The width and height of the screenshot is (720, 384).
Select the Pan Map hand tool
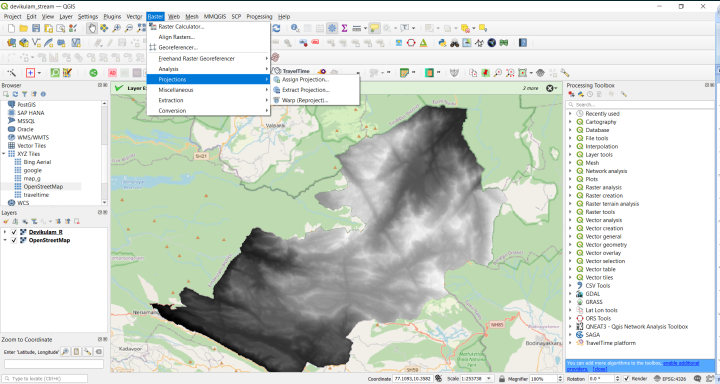(92, 28)
